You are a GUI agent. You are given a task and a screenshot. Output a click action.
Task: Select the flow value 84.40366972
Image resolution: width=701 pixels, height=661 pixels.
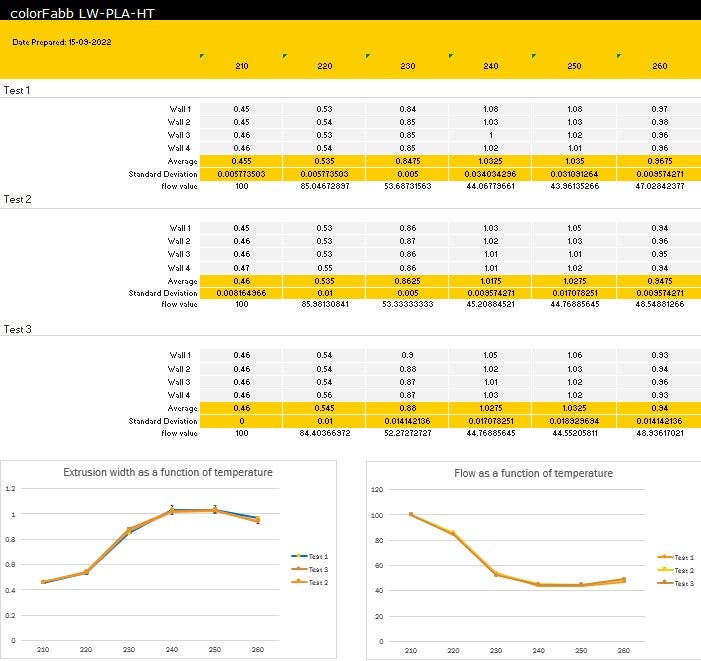[x=325, y=433]
